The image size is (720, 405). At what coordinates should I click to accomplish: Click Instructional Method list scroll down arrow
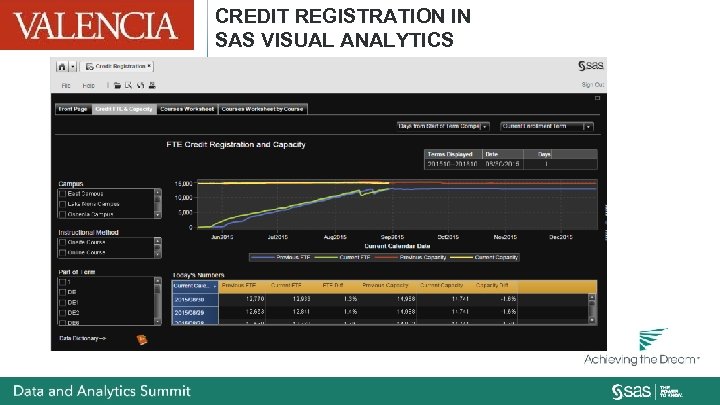coord(158,254)
